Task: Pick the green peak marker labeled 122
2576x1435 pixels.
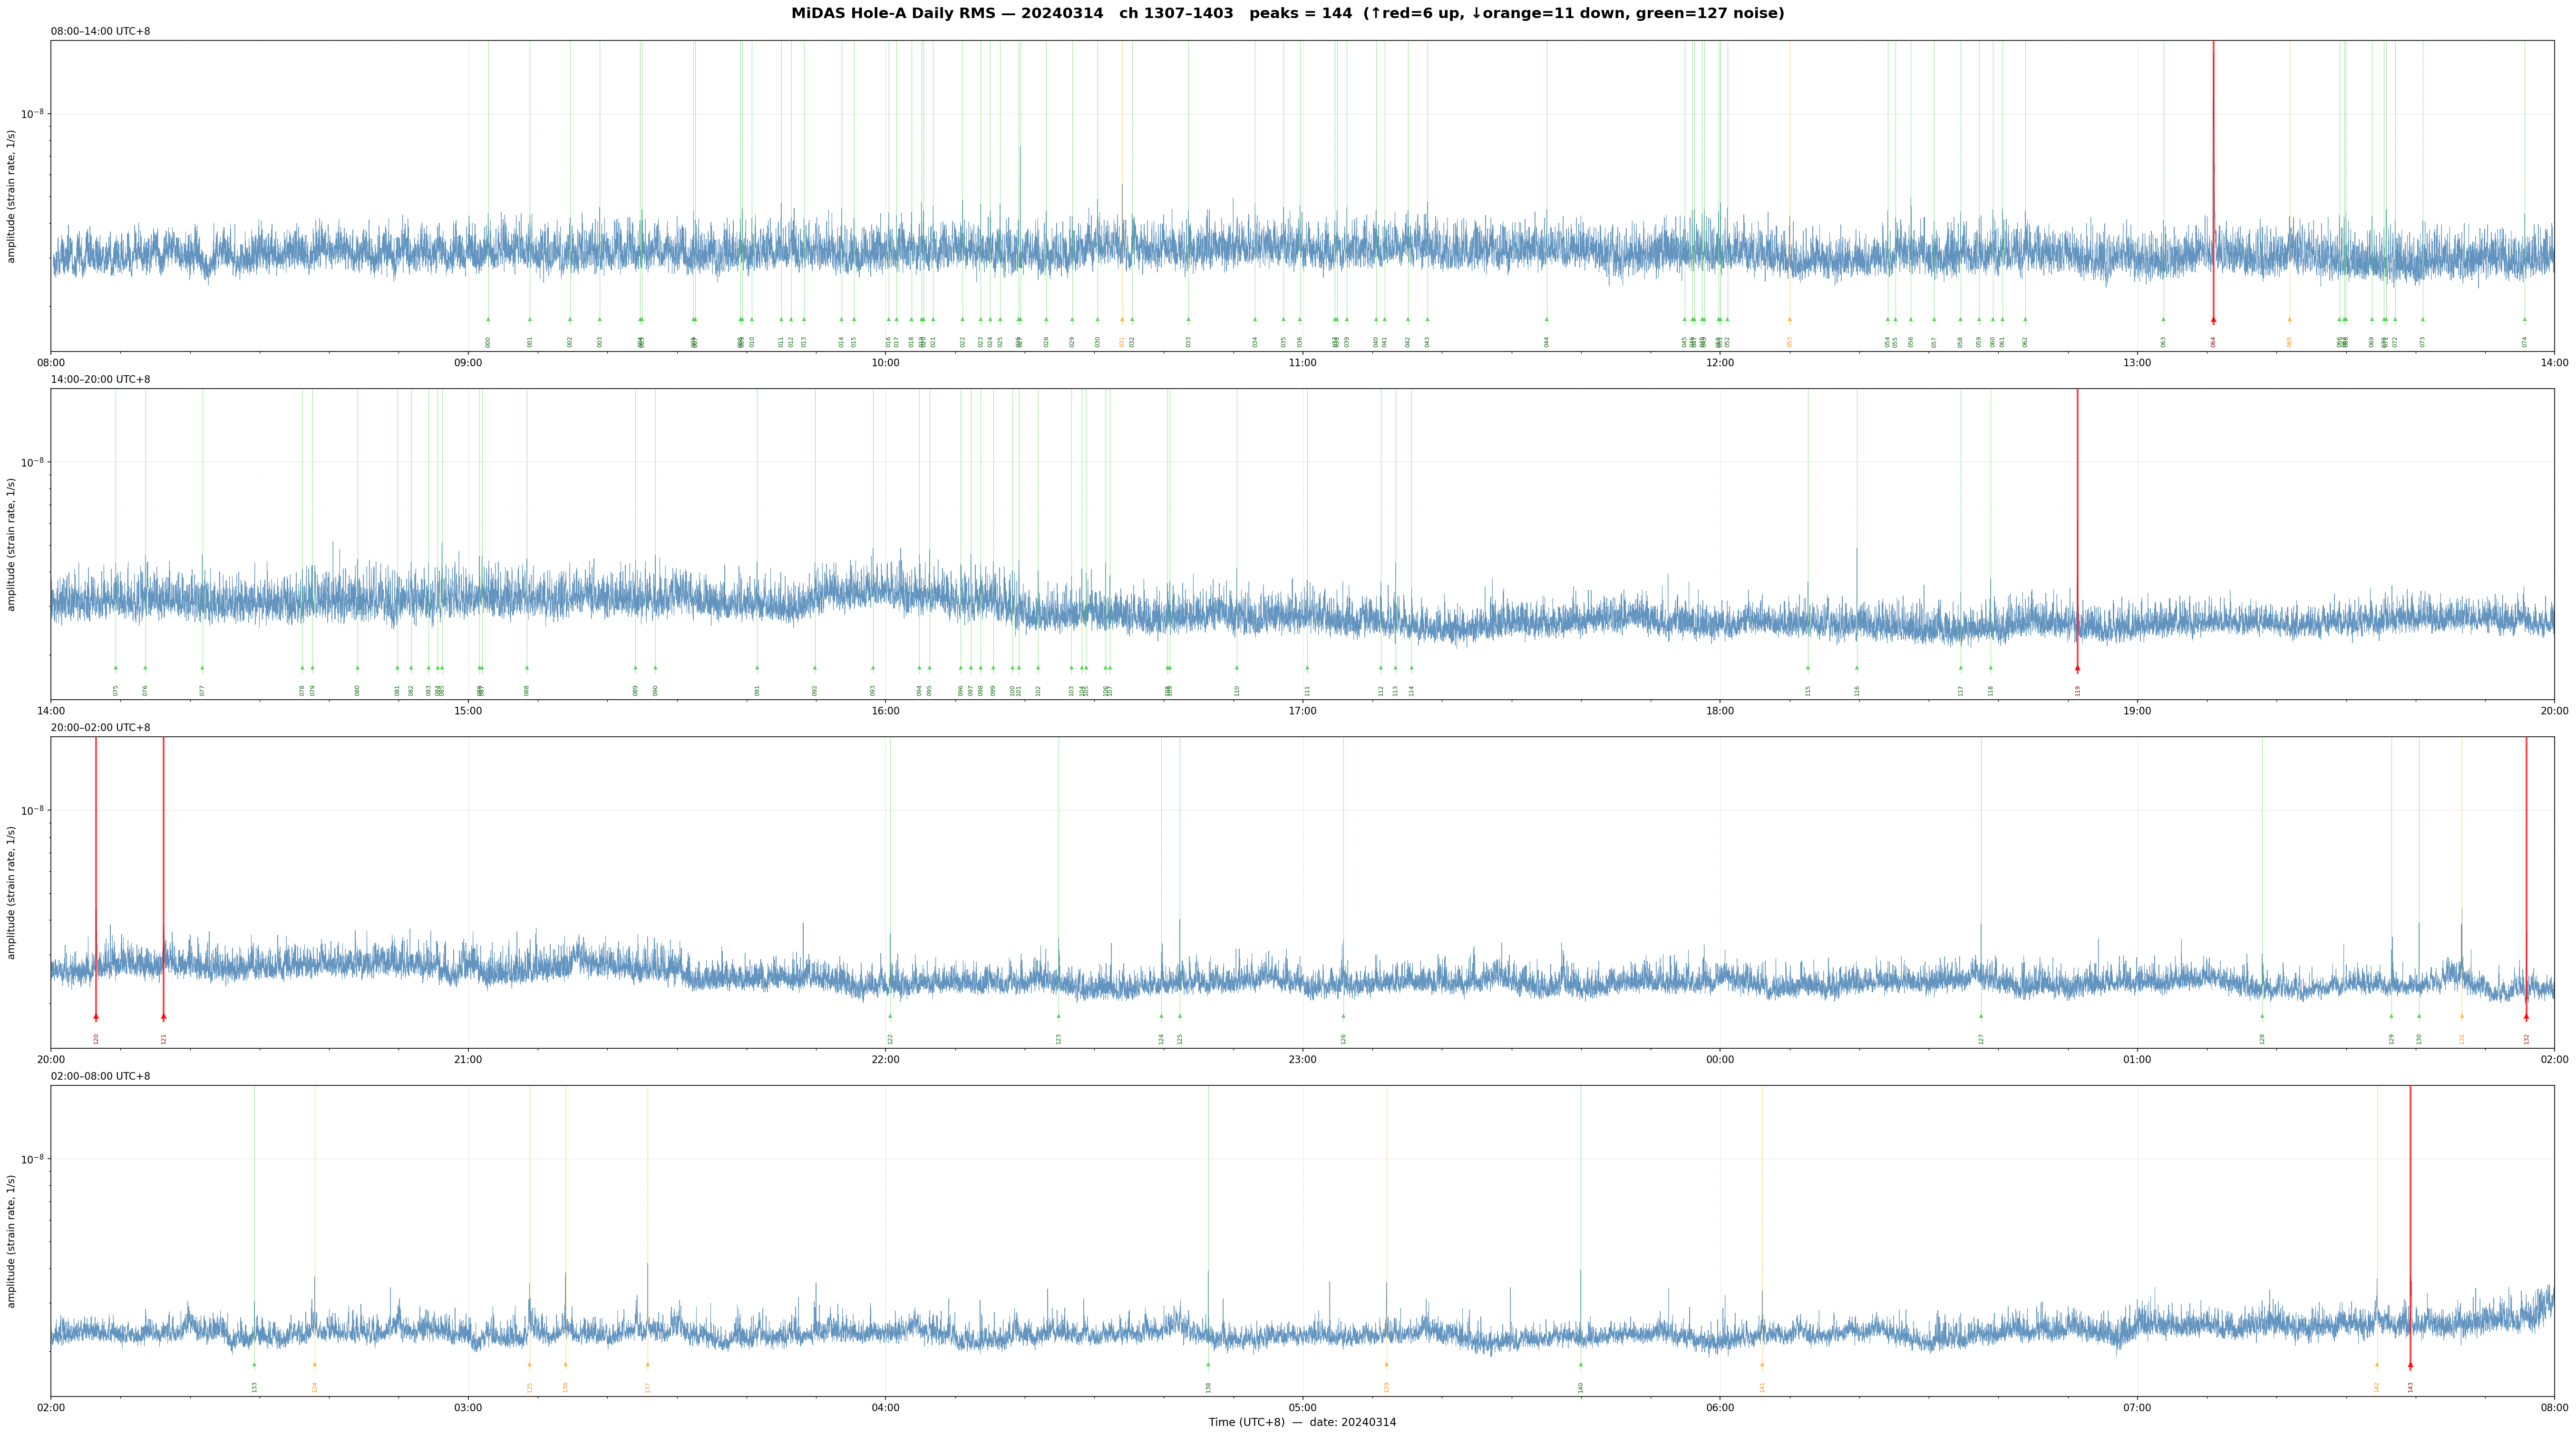Action: pos(890,1016)
